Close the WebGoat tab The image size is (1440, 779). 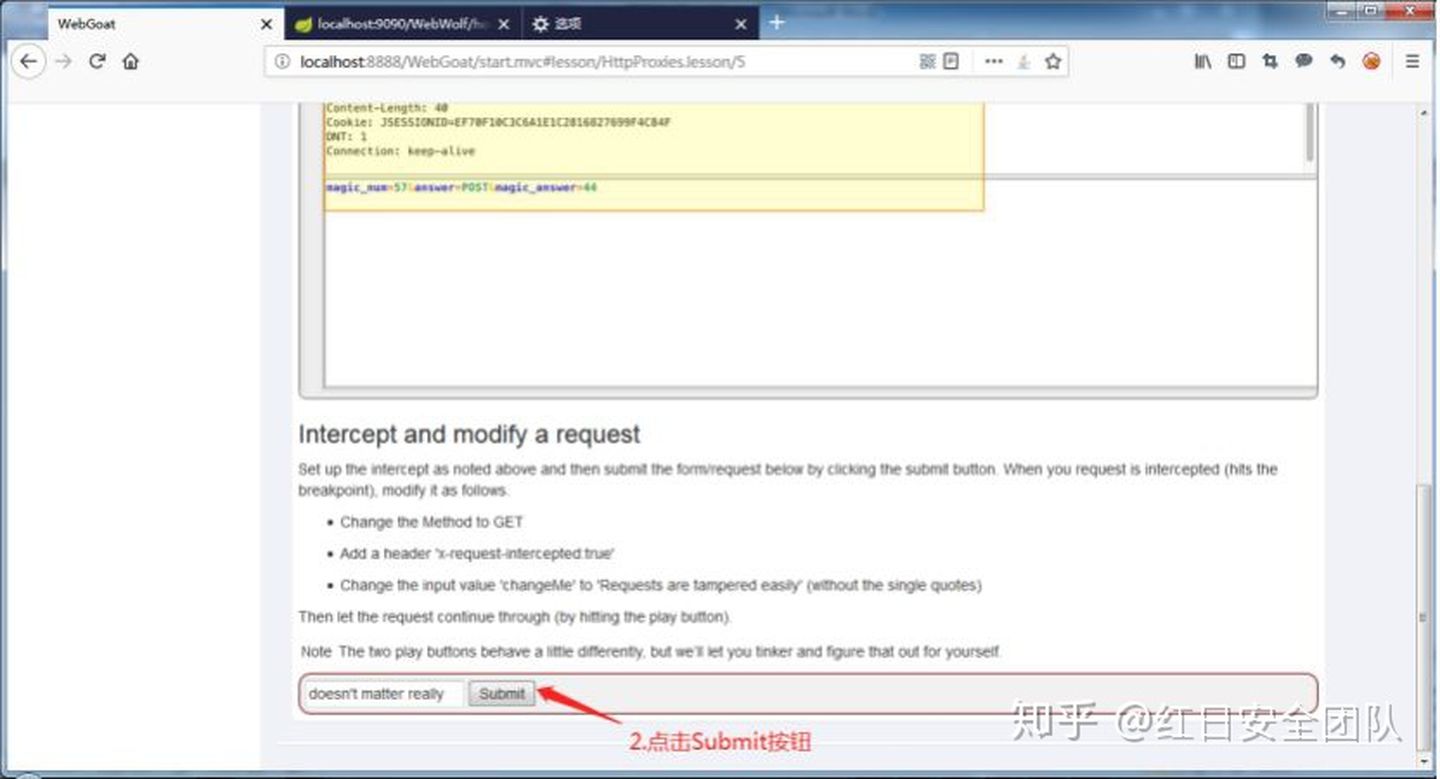265,24
